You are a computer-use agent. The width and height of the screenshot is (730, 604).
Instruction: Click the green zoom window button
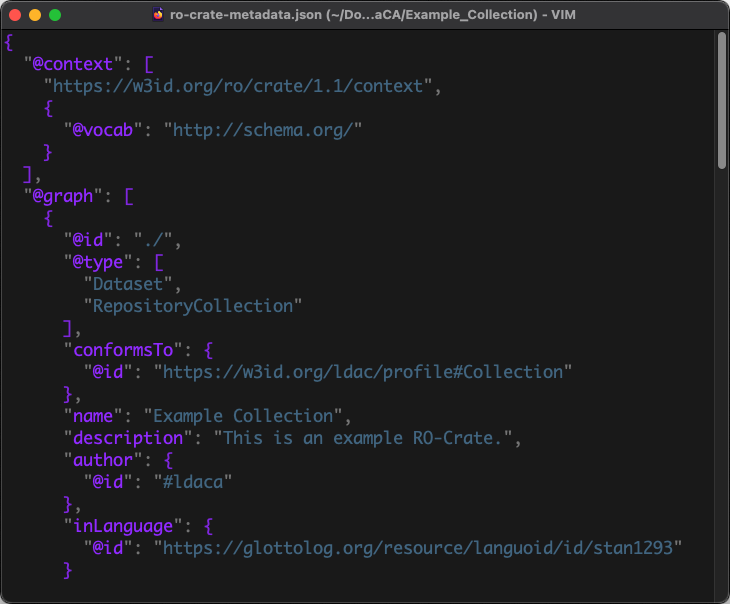55,15
